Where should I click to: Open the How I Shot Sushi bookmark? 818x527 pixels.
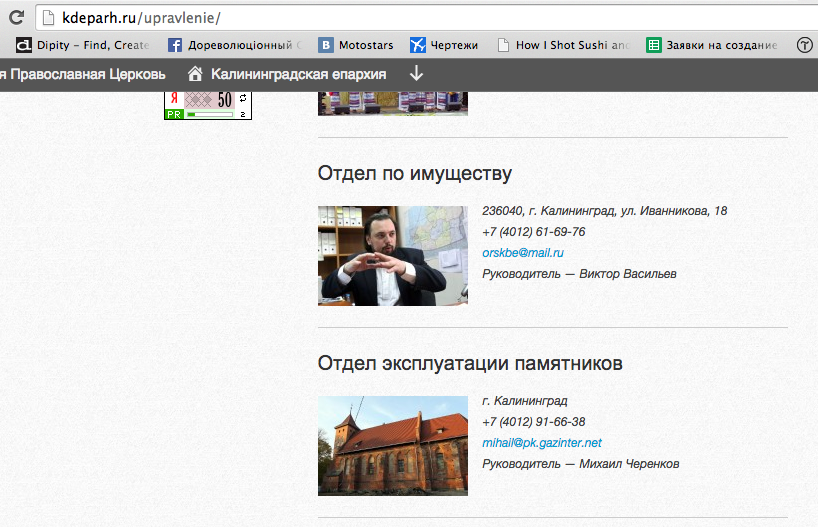[564, 45]
